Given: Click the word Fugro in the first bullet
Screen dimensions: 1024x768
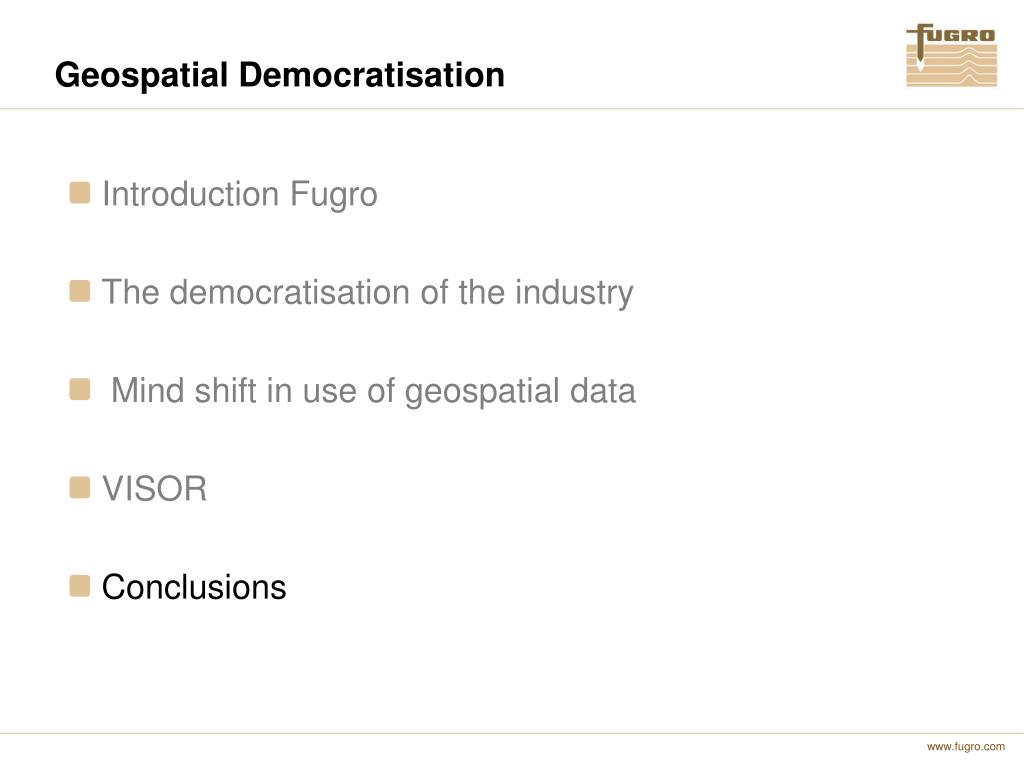Looking at the screenshot, I should coord(334,195).
